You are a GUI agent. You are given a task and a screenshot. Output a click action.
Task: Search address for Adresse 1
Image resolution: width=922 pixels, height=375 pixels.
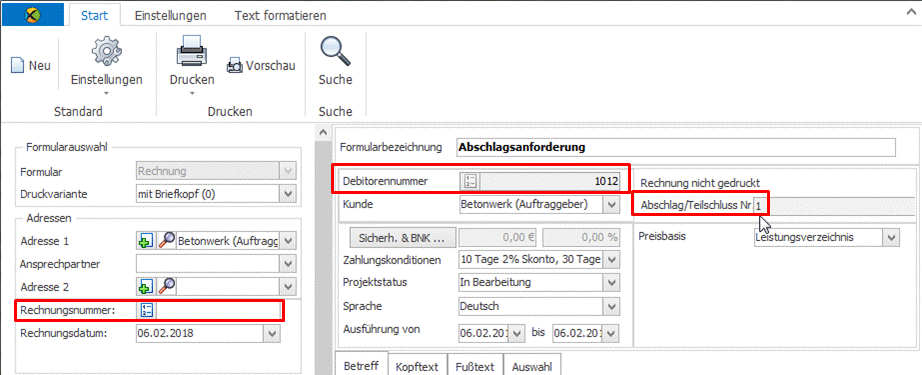(x=166, y=241)
